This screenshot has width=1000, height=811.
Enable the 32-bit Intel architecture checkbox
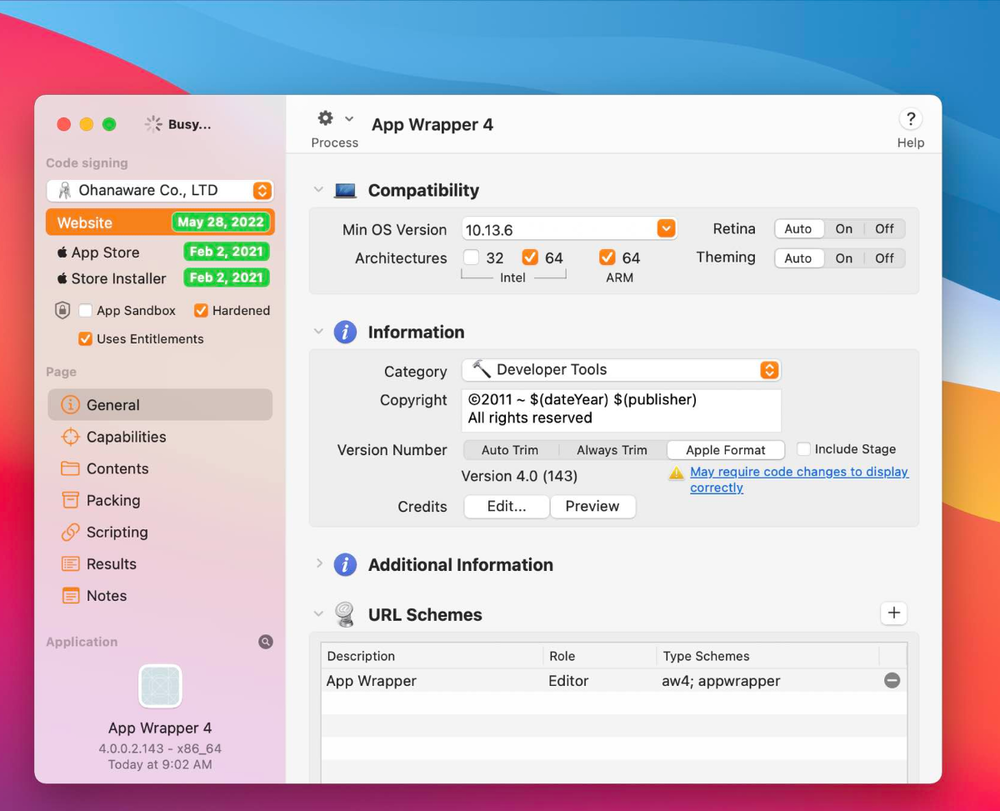point(471,258)
